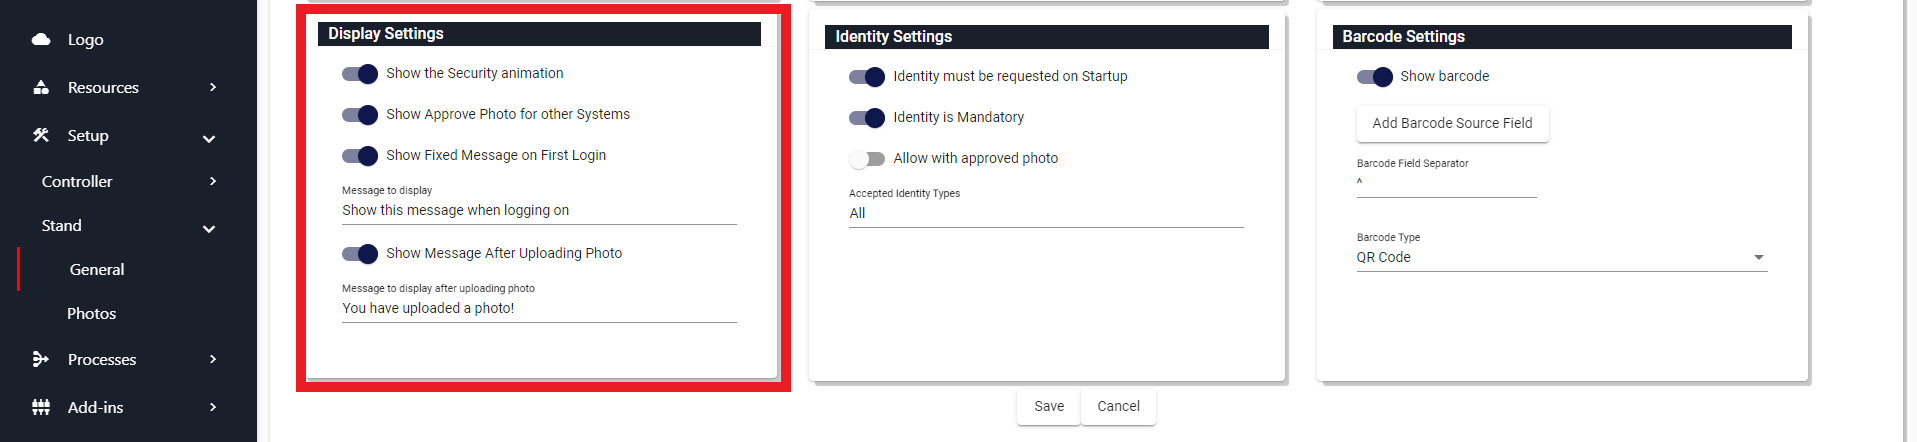Click the Message to display text field
The width and height of the screenshot is (1917, 442).
click(539, 210)
